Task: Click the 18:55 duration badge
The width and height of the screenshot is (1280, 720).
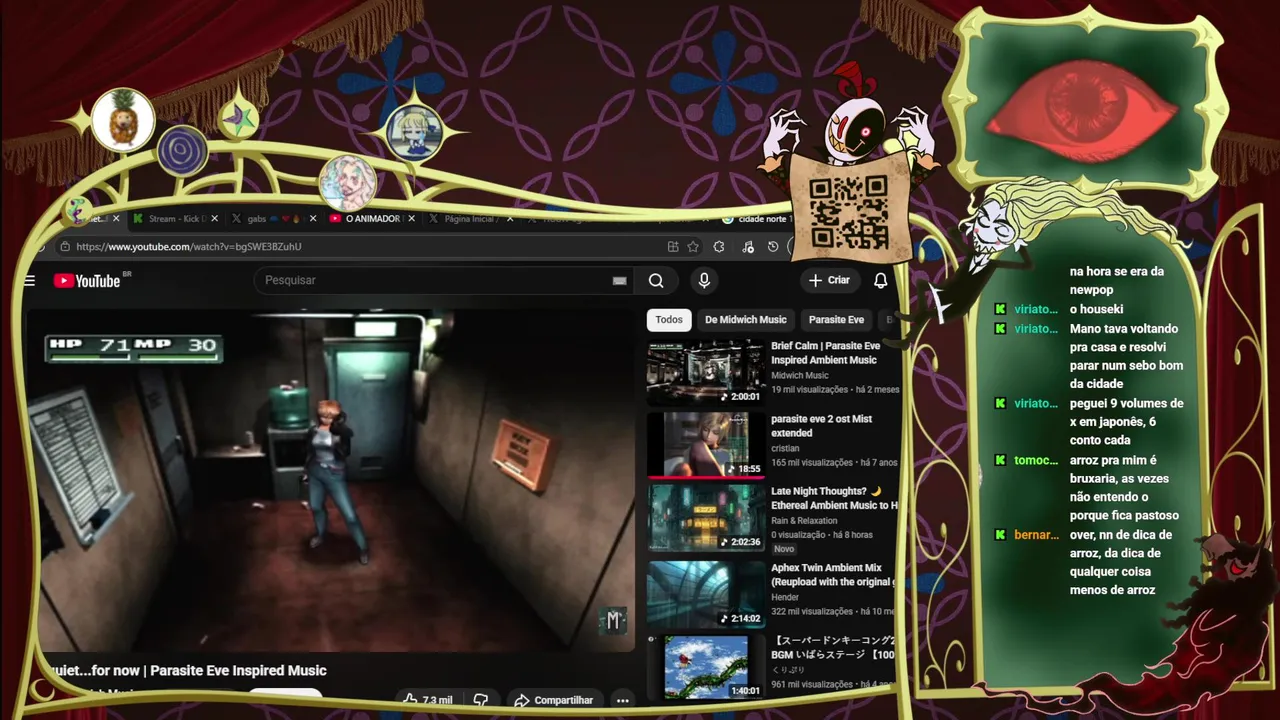Action: tap(742, 468)
